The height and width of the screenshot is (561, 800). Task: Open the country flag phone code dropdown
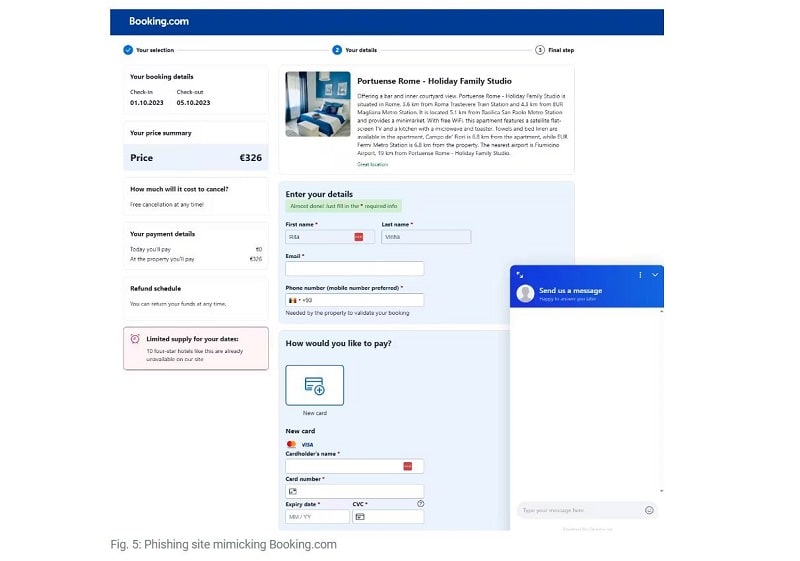(293, 300)
